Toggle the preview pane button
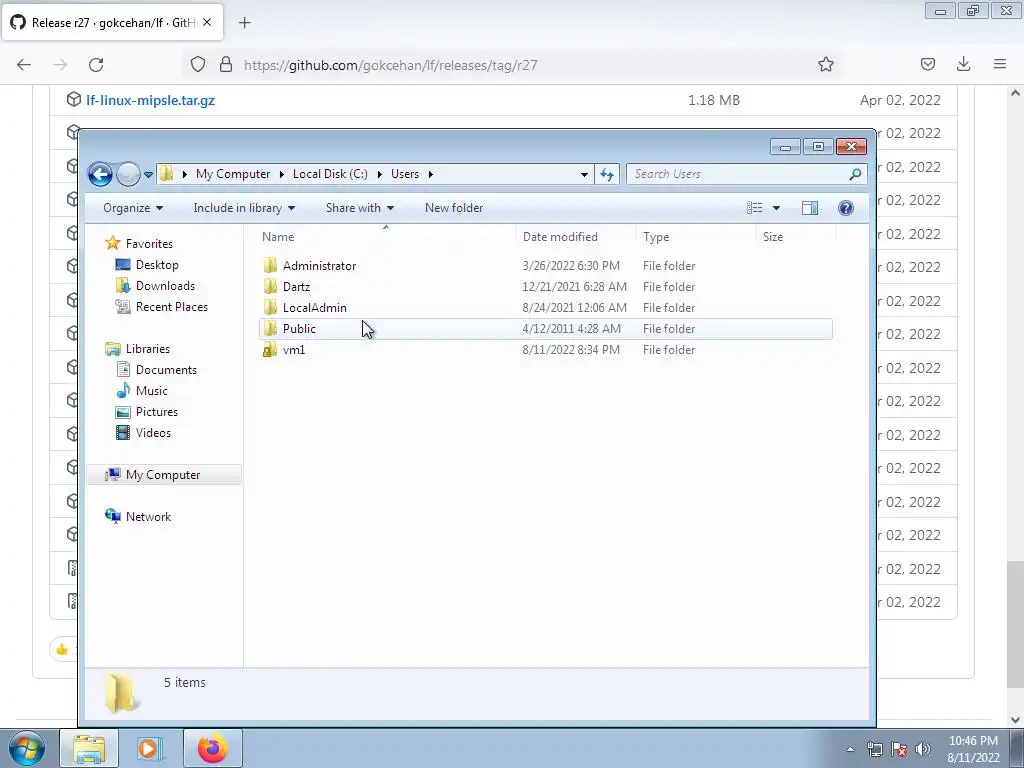Viewport: 1024px width, 768px height. (810, 208)
